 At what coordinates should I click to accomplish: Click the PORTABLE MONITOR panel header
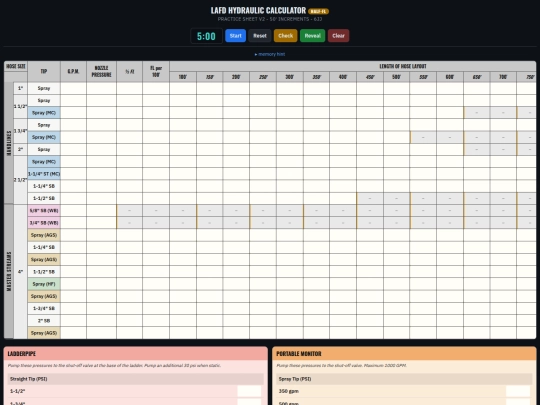click(x=404, y=354)
